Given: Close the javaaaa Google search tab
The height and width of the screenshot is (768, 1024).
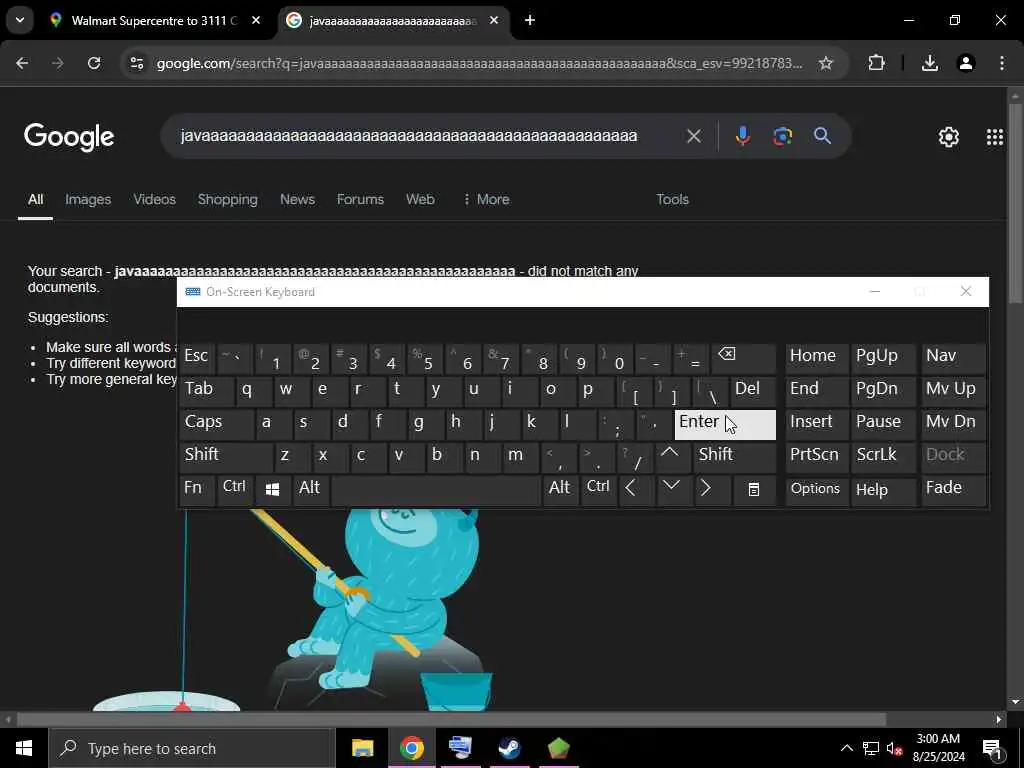Looking at the screenshot, I should (x=494, y=20).
